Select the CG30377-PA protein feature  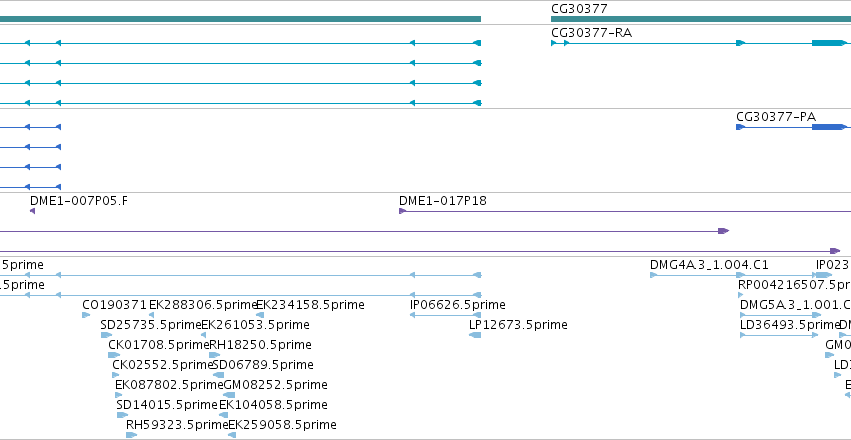click(791, 127)
